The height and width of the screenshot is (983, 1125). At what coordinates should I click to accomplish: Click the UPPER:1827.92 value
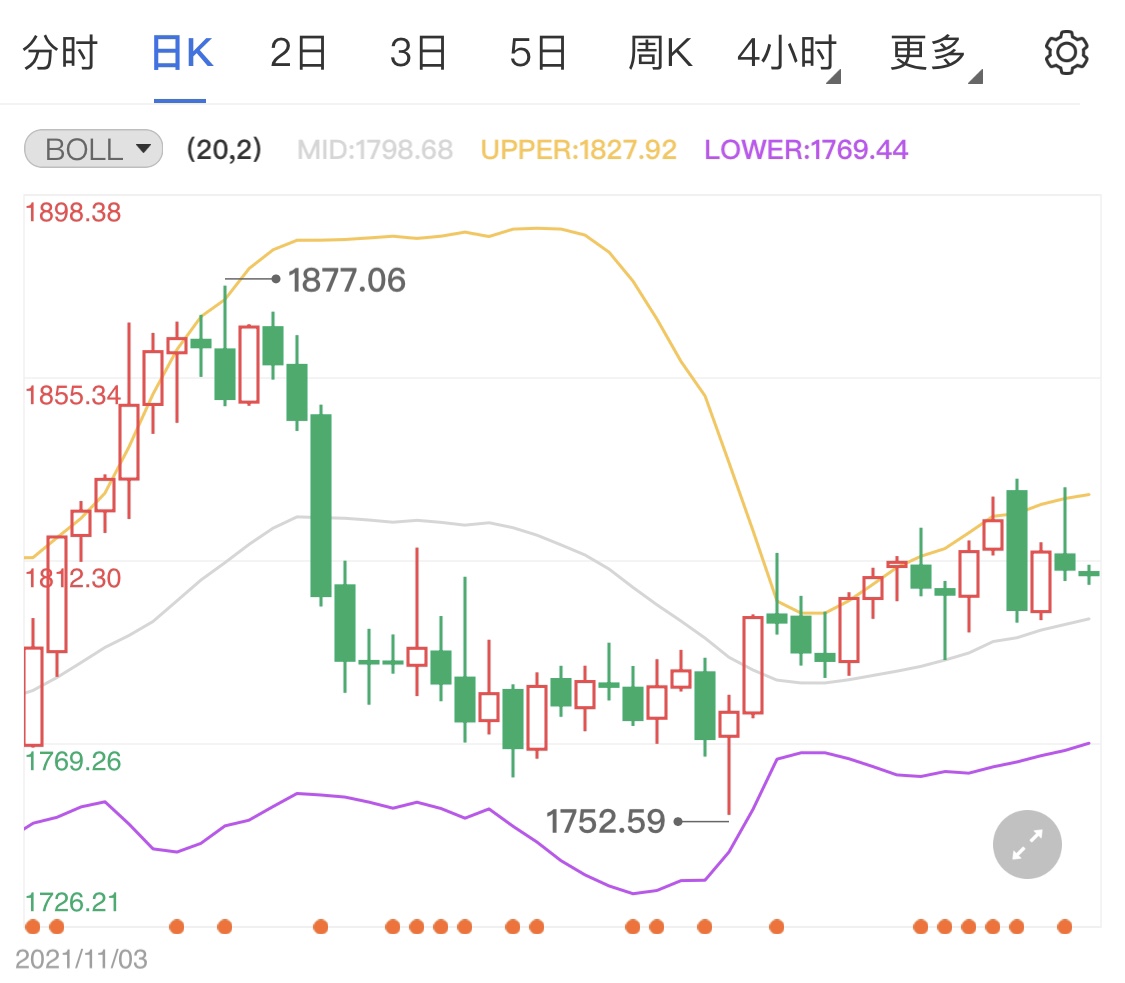pyautogui.click(x=578, y=150)
